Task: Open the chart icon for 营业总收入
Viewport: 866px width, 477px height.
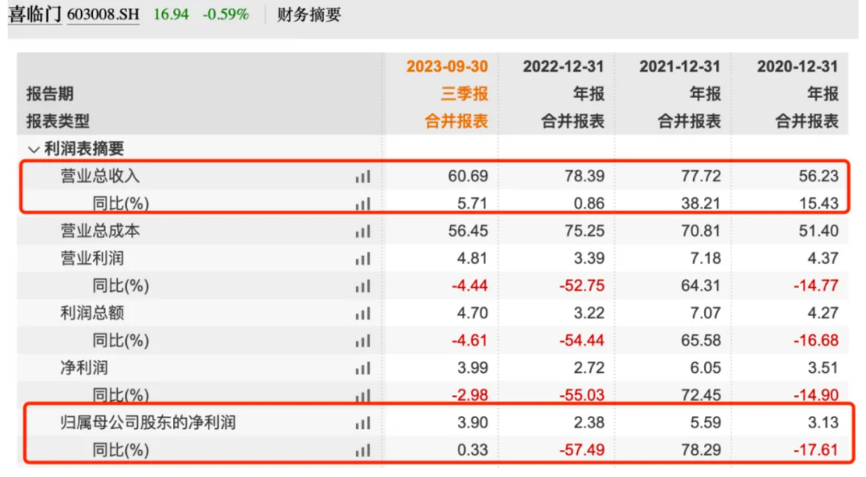Action: pos(362,176)
